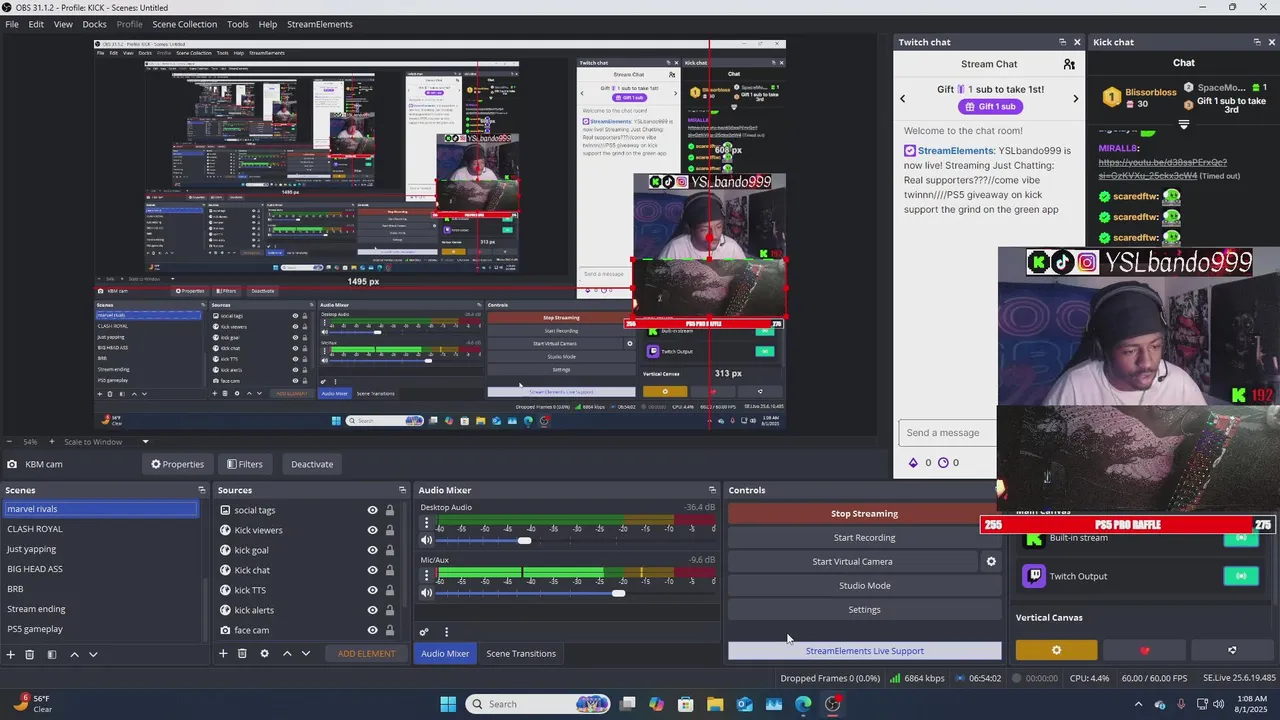
Task: Click Send a message field in Twitch chat
Action: click(x=947, y=433)
